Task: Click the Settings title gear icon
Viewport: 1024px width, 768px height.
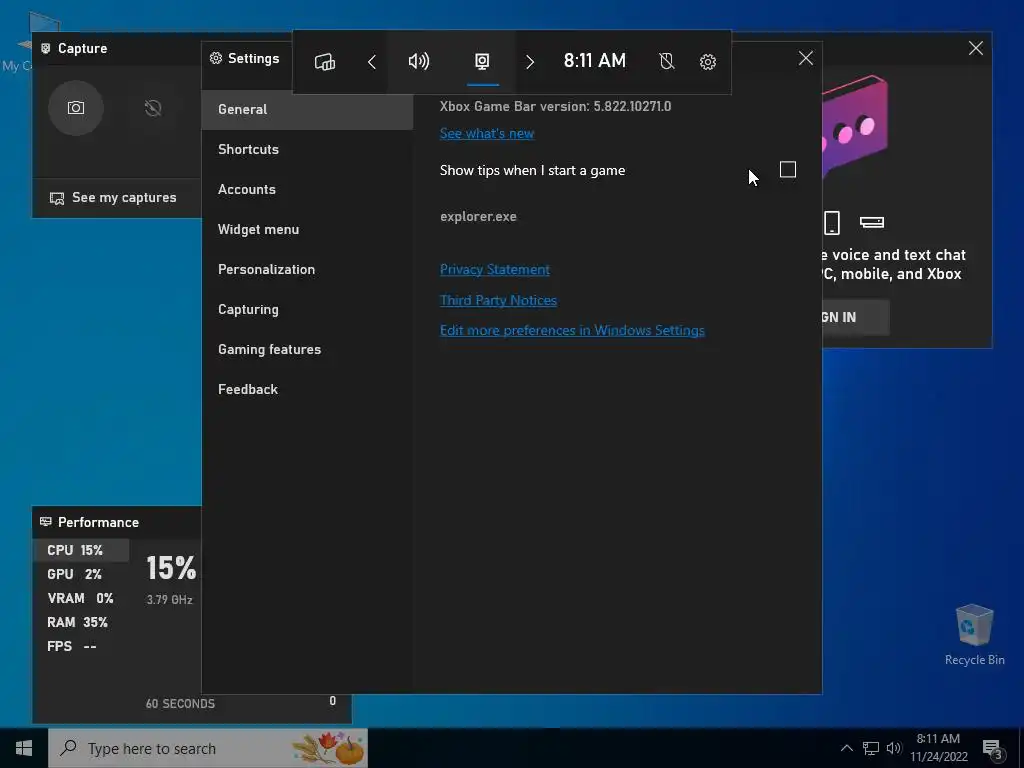Action: tap(216, 58)
